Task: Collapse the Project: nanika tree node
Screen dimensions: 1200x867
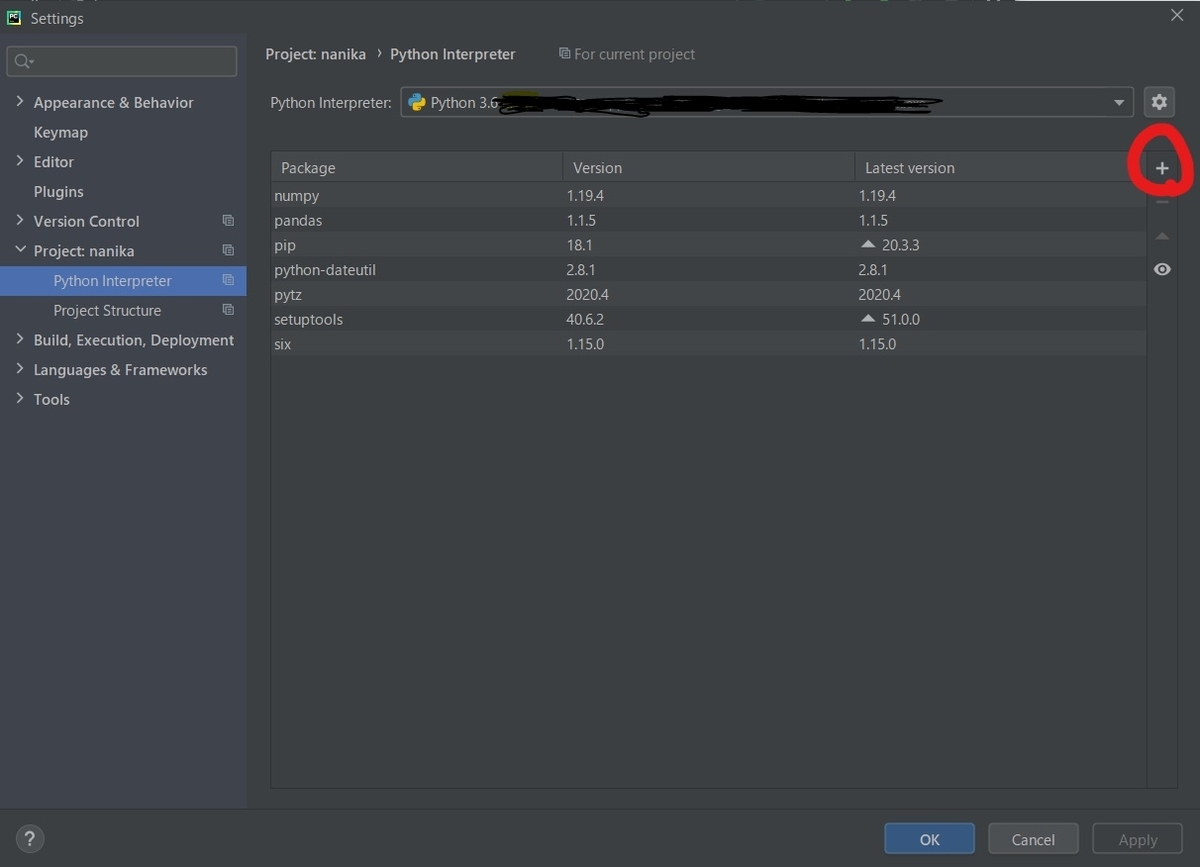Action: [20, 250]
